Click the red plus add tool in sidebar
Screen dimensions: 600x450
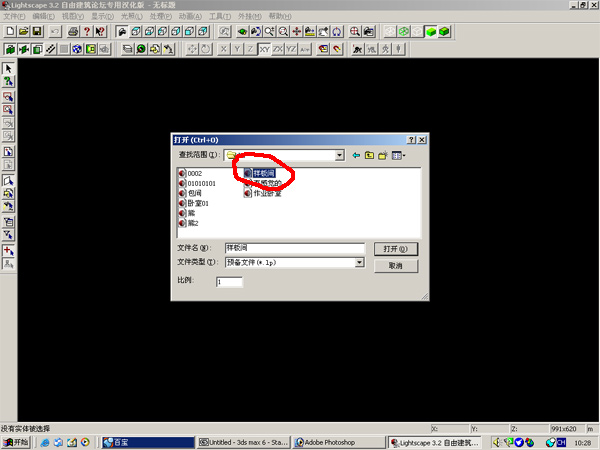(8, 251)
